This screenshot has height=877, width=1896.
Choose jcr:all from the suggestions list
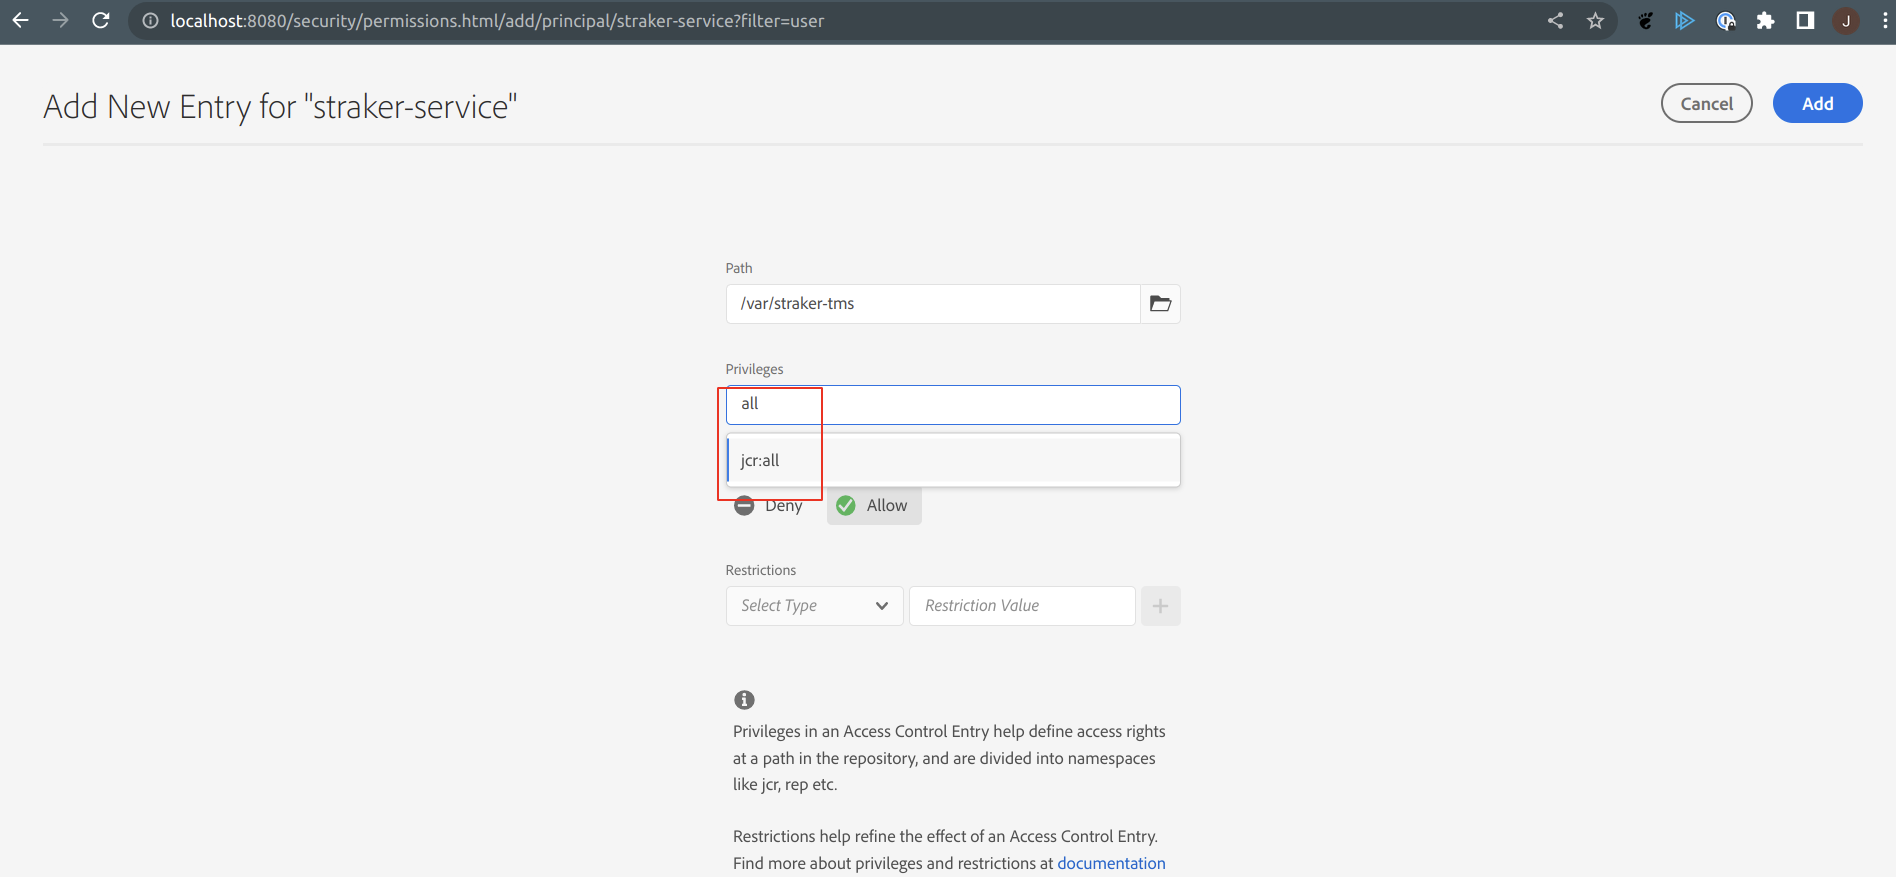pyautogui.click(x=953, y=460)
